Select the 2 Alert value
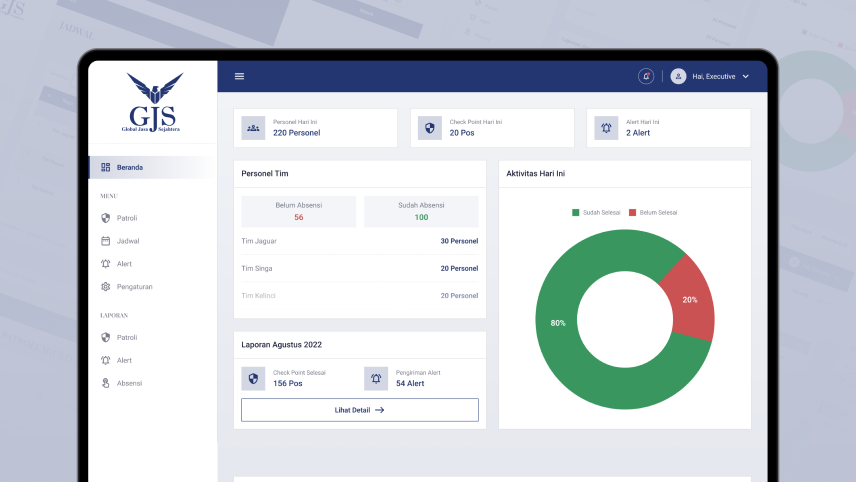This screenshot has height=482, width=856. pos(638,133)
